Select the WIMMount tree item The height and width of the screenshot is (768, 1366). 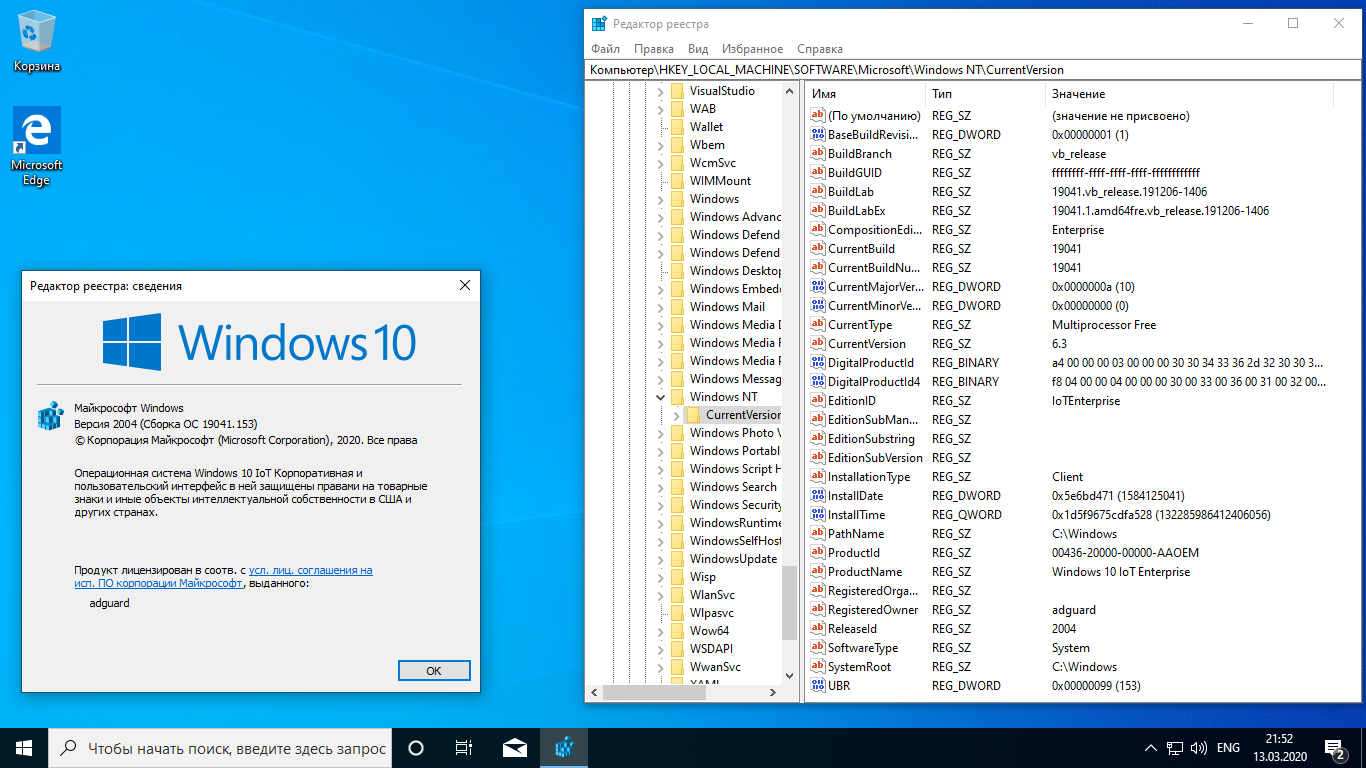click(720, 181)
